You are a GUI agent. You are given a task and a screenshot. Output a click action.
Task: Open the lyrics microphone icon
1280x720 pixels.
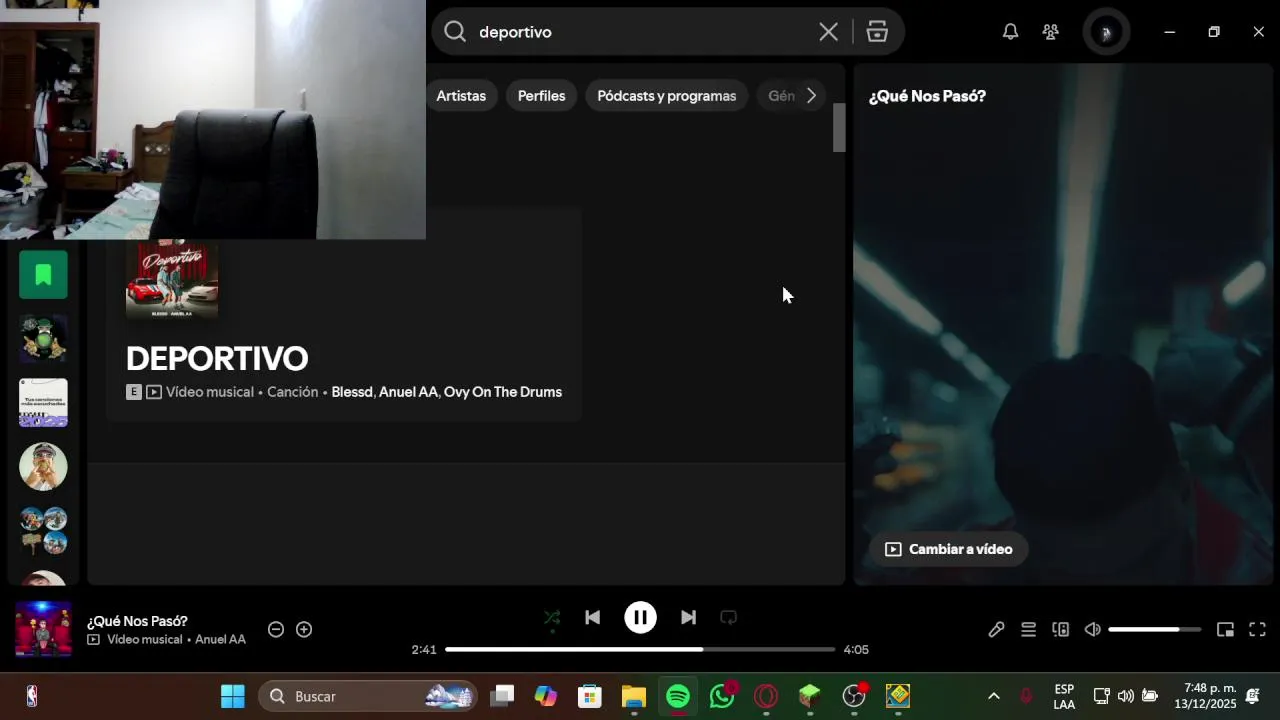pos(996,629)
